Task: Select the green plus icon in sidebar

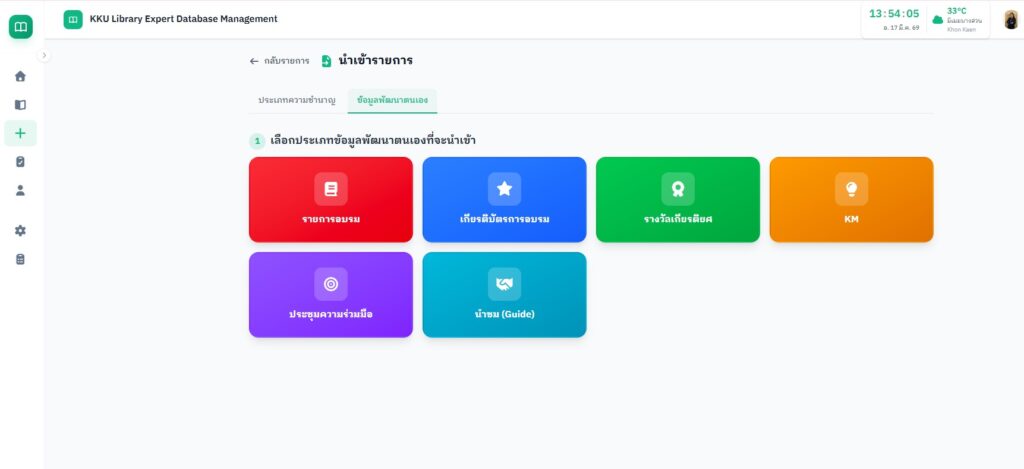Action: pos(20,133)
